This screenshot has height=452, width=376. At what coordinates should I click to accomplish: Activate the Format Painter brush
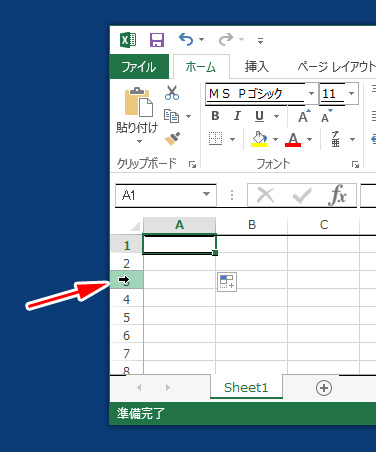click(x=172, y=139)
